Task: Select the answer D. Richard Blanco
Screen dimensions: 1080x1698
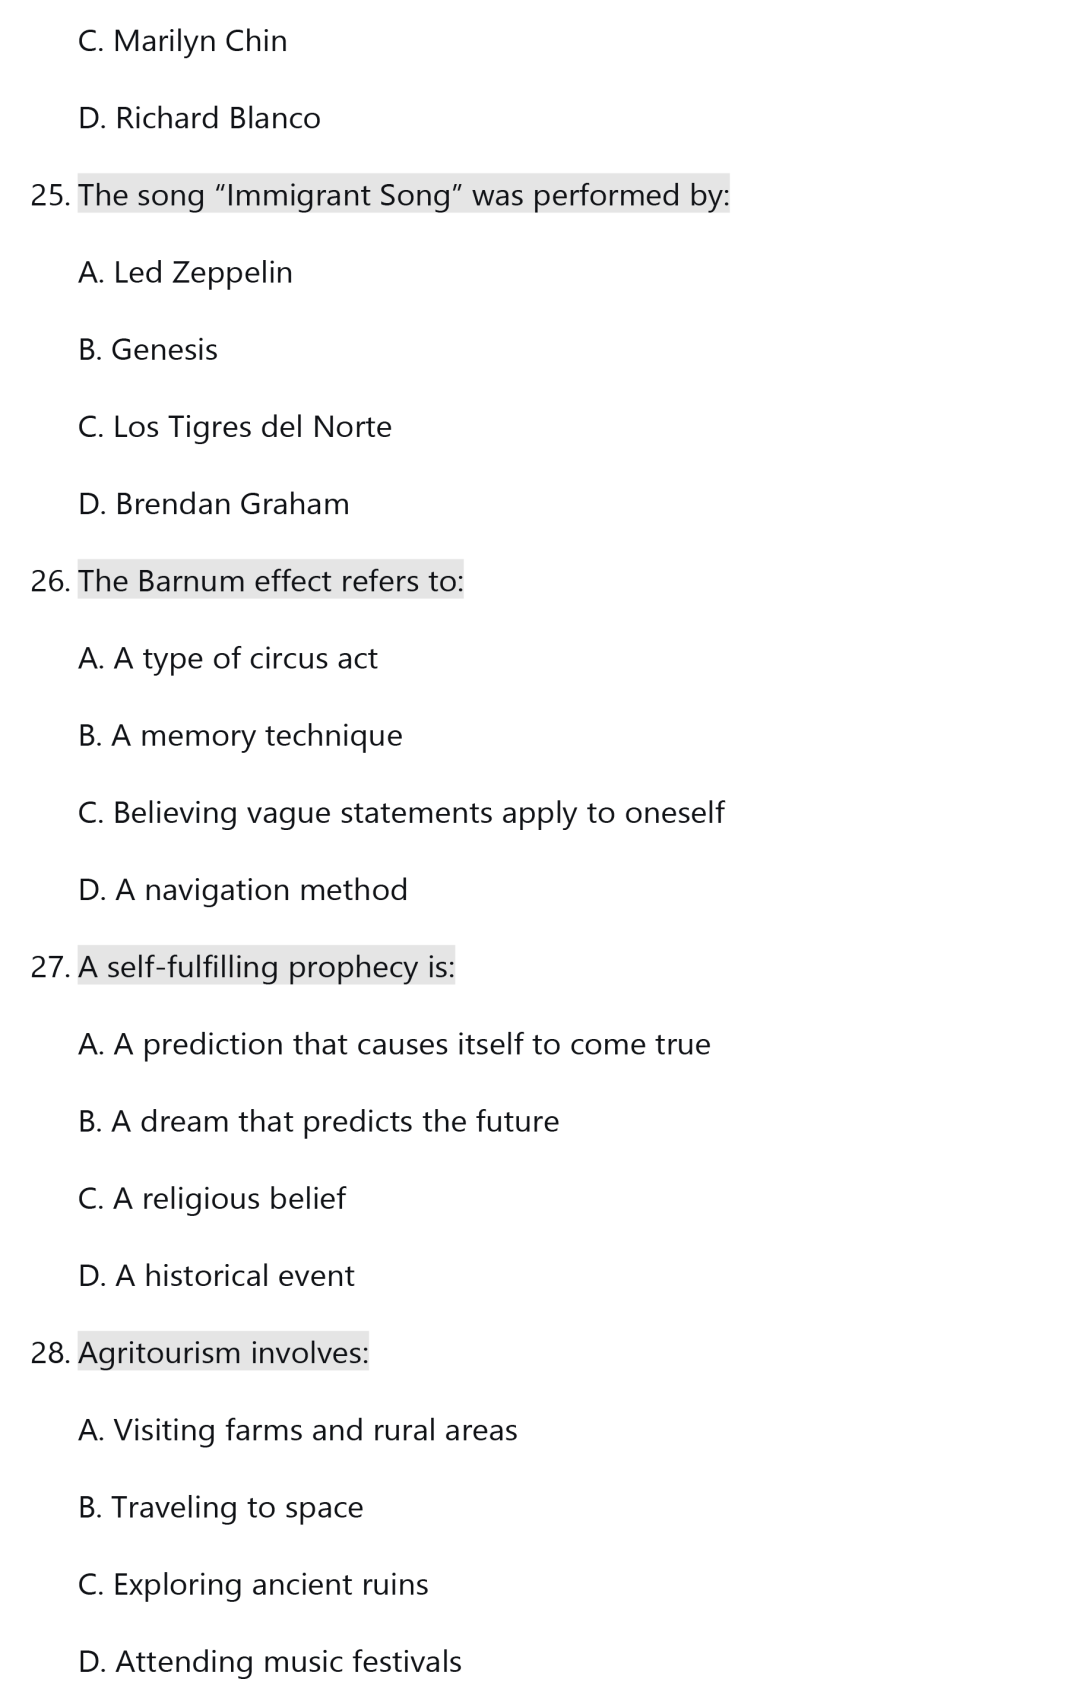Action: 199,118
